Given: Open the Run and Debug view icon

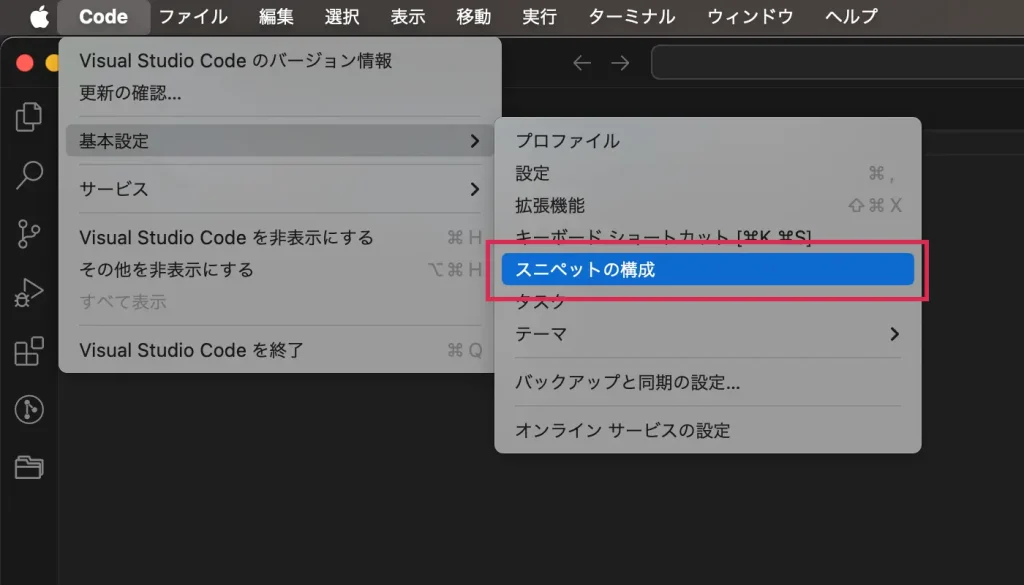Looking at the screenshot, I should coord(29,292).
